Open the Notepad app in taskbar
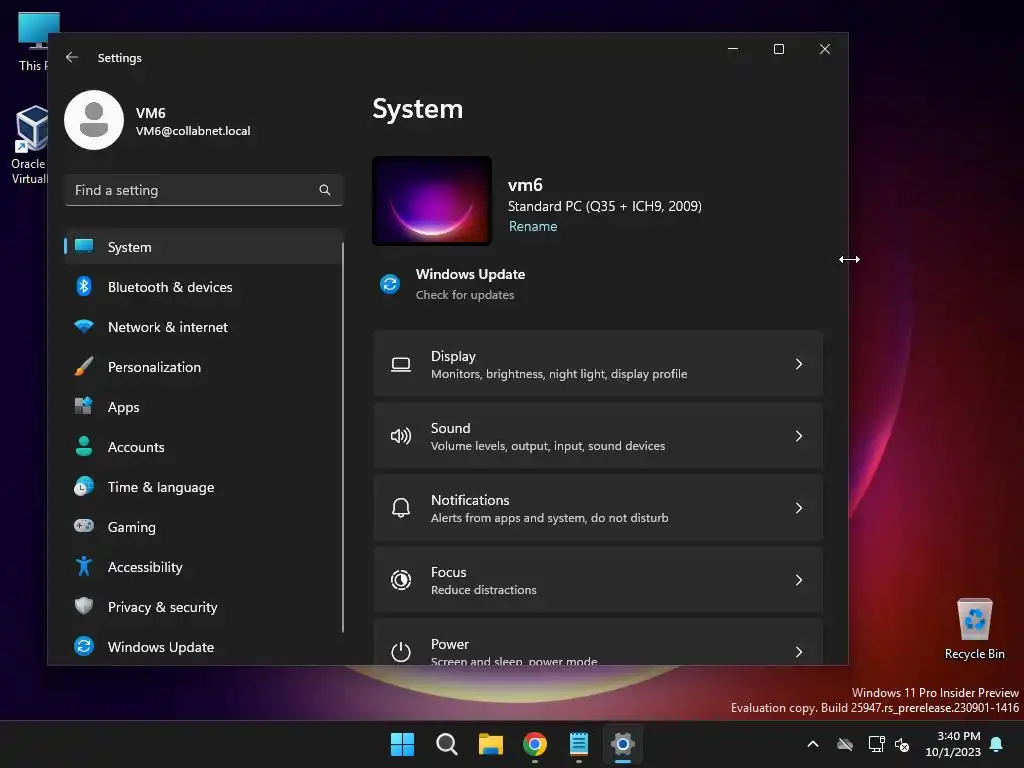The height and width of the screenshot is (768, 1024). (579, 744)
